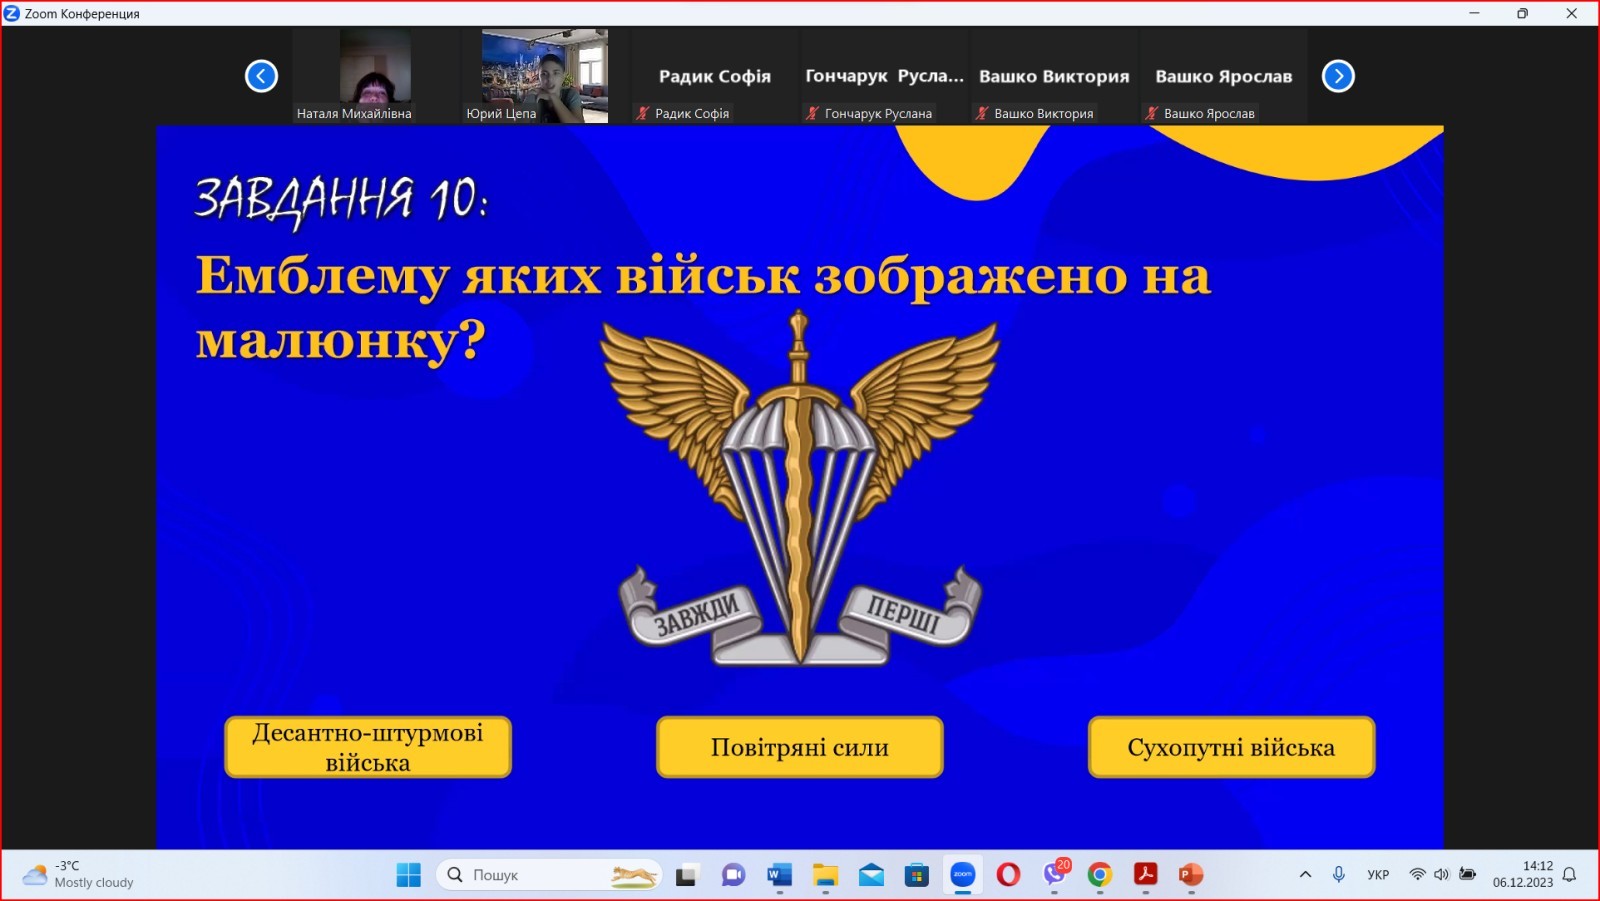Choose answer Повітряні сили
1600x901 pixels.
(800, 747)
